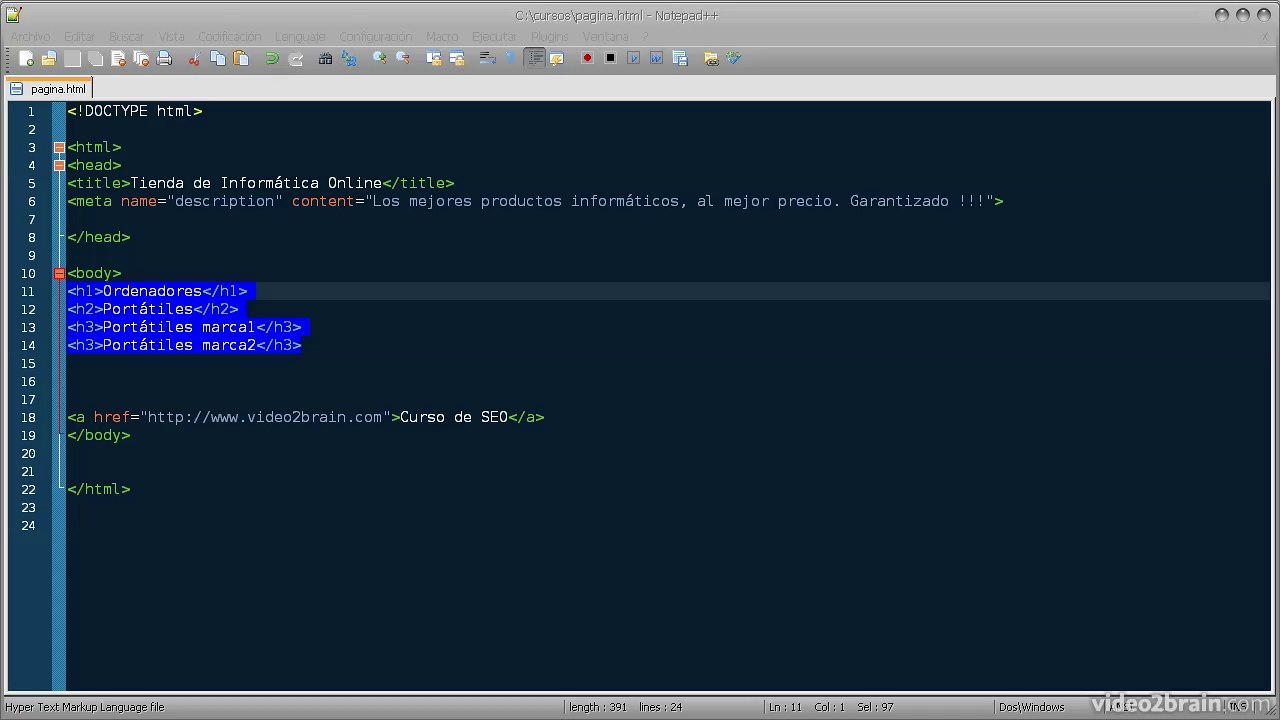Run macro multiple times icon
The height and width of the screenshot is (720, 1280).
(x=656, y=59)
